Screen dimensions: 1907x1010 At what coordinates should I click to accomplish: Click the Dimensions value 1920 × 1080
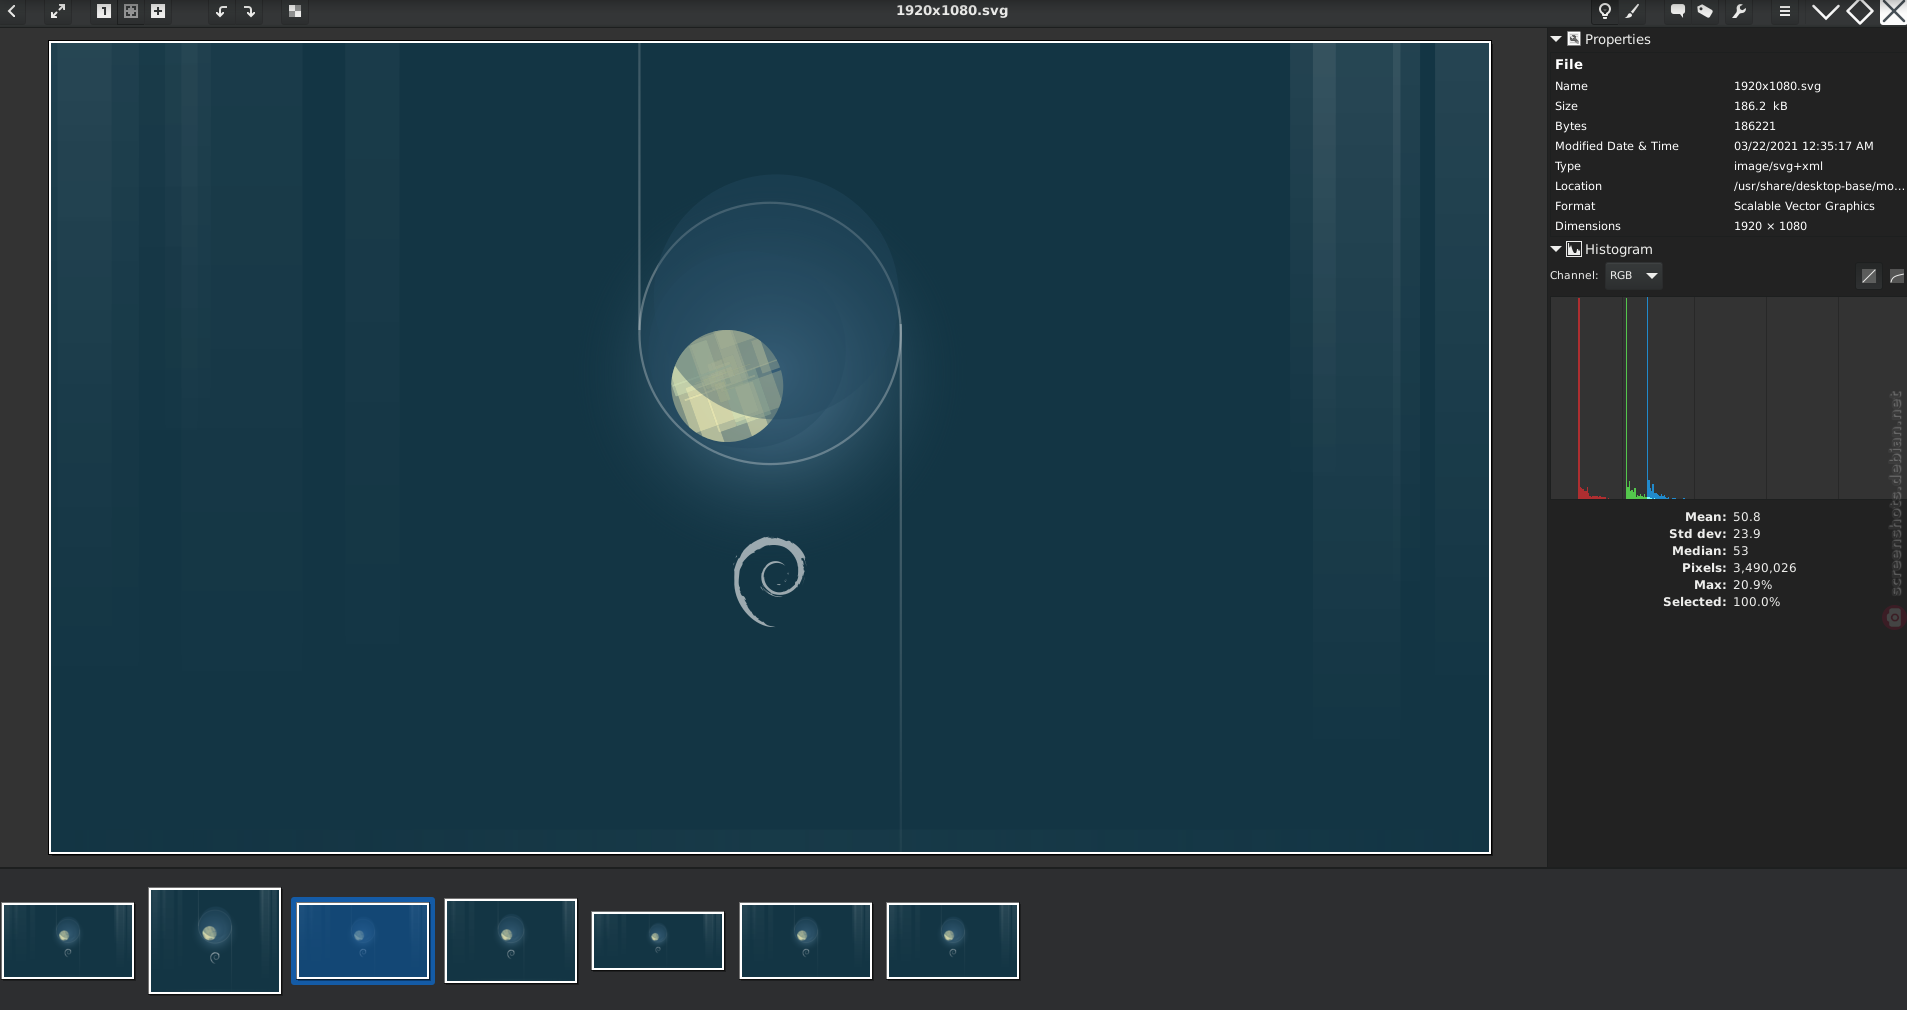1770,226
